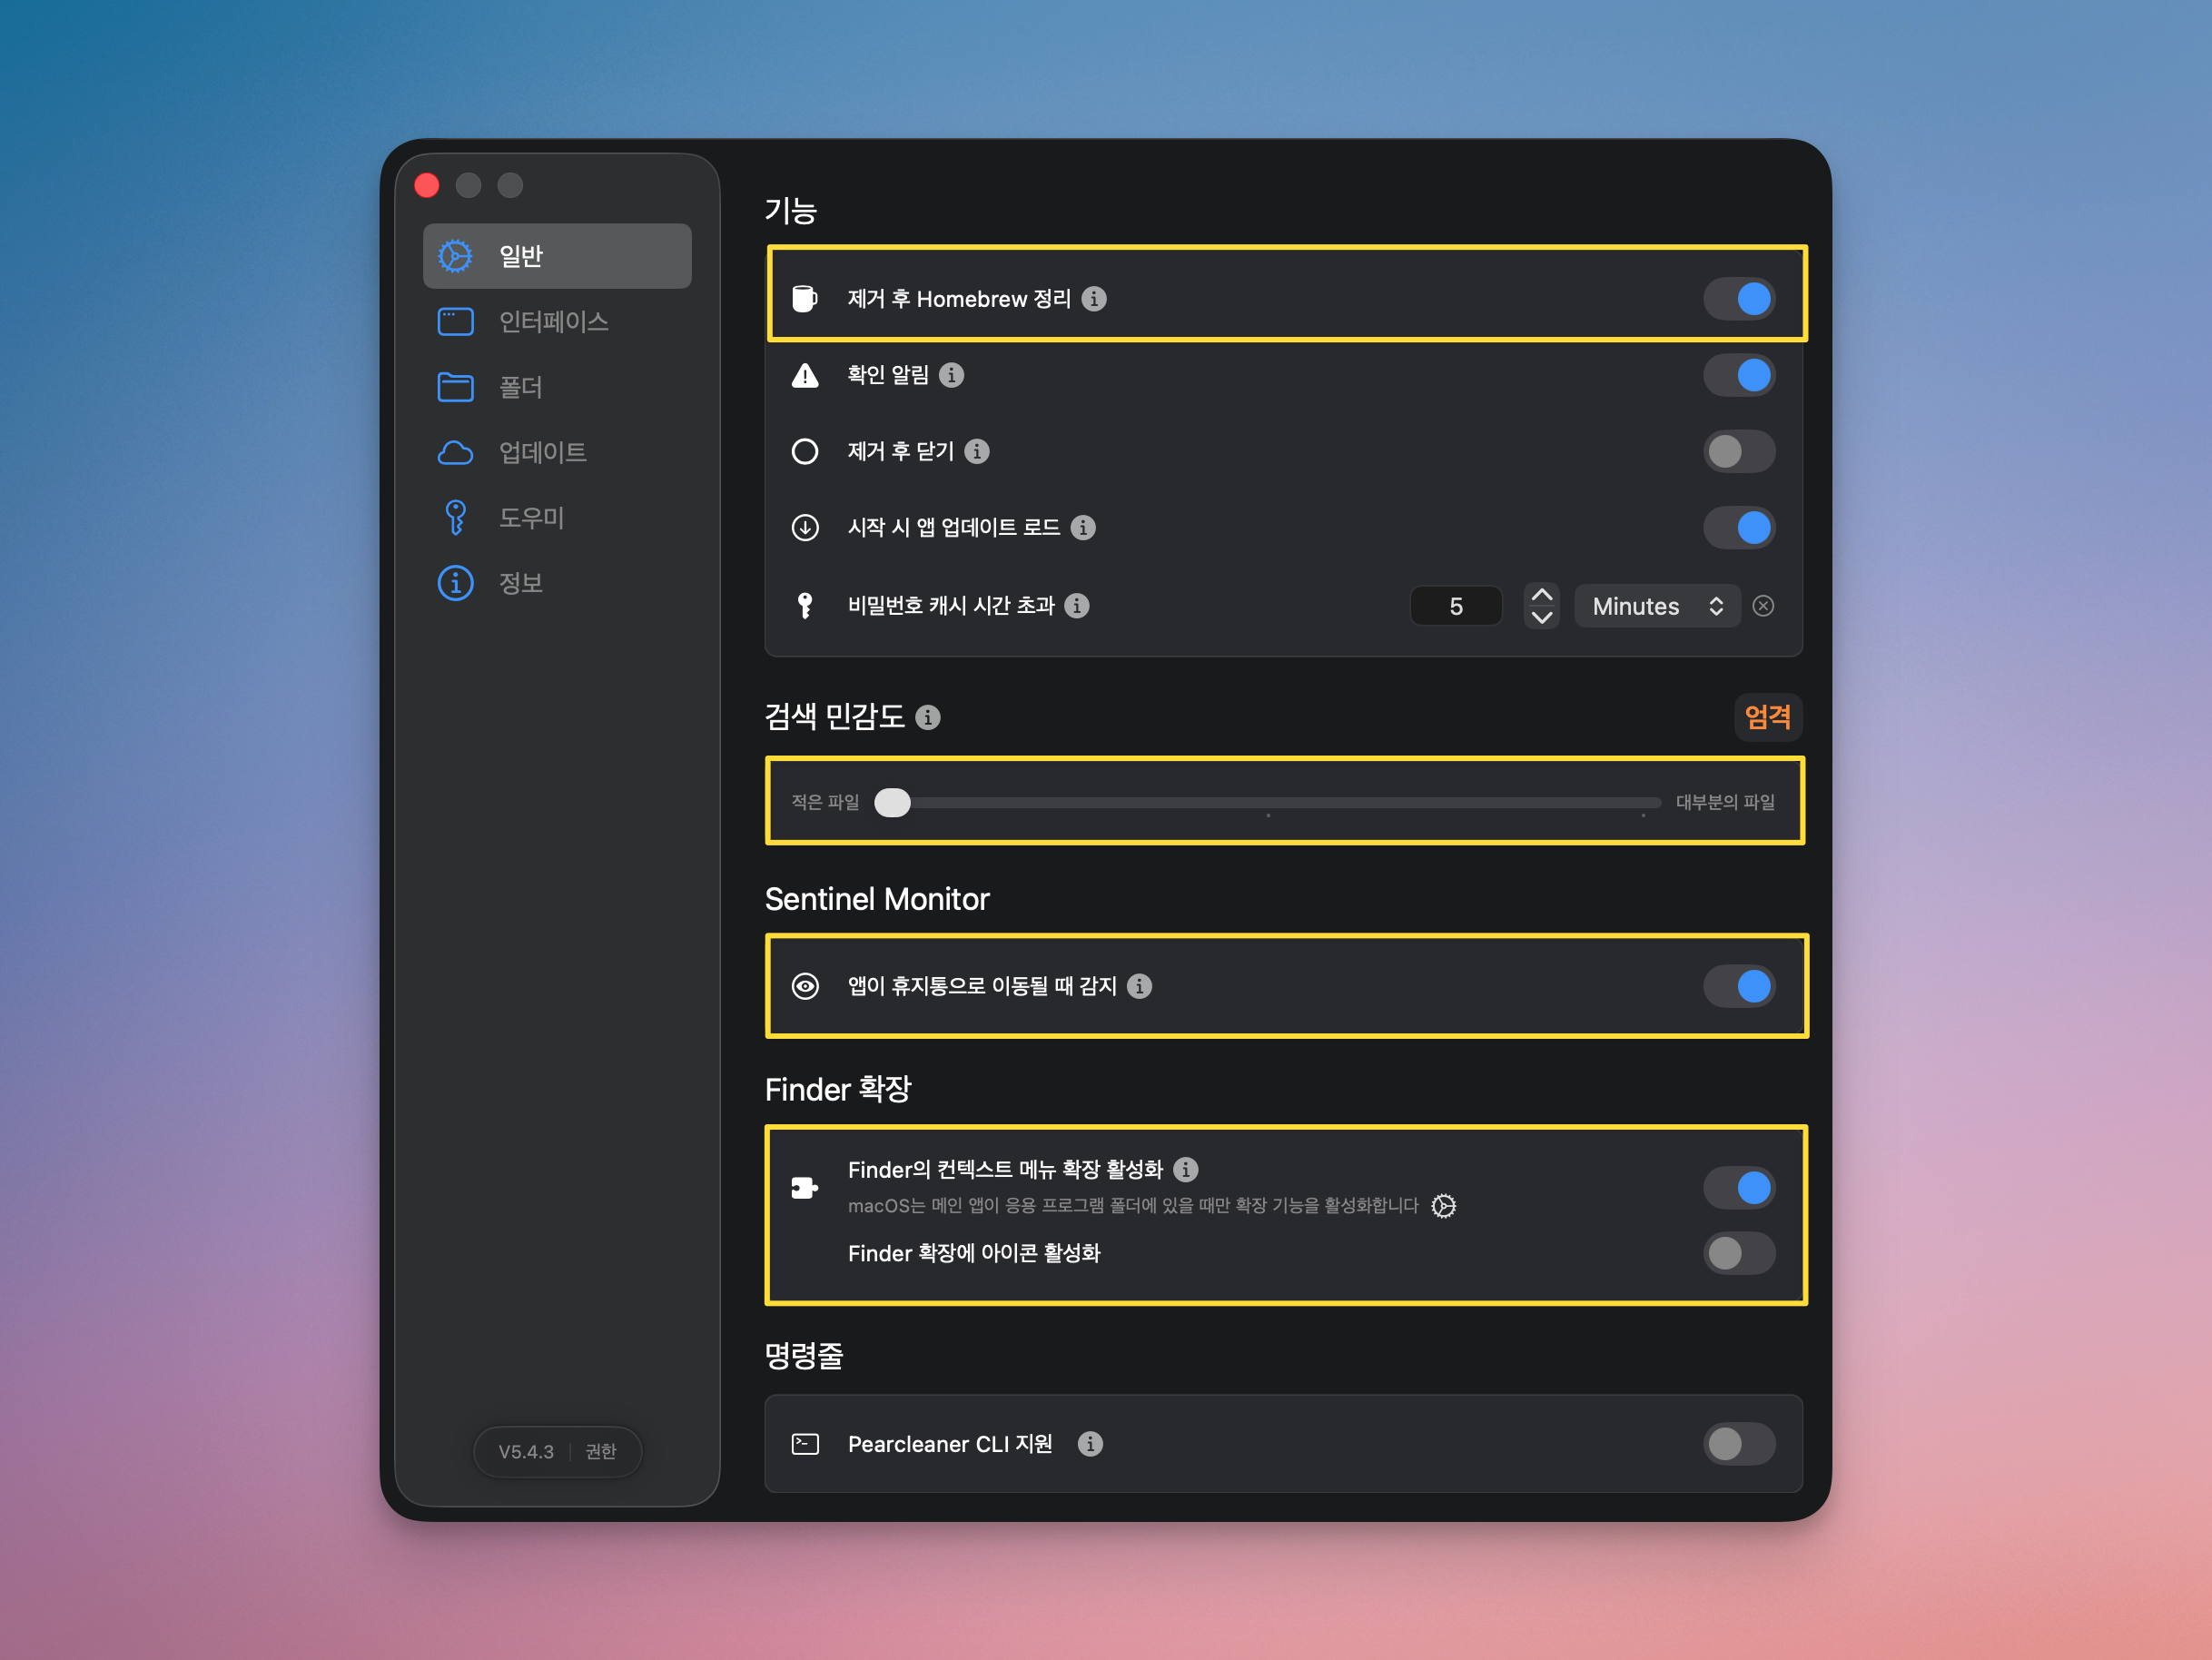Click info icon beside Pearcleaner CLI 지원
The height and width of the screenshot is (1660, 2212).
tap(1090, 1444)
